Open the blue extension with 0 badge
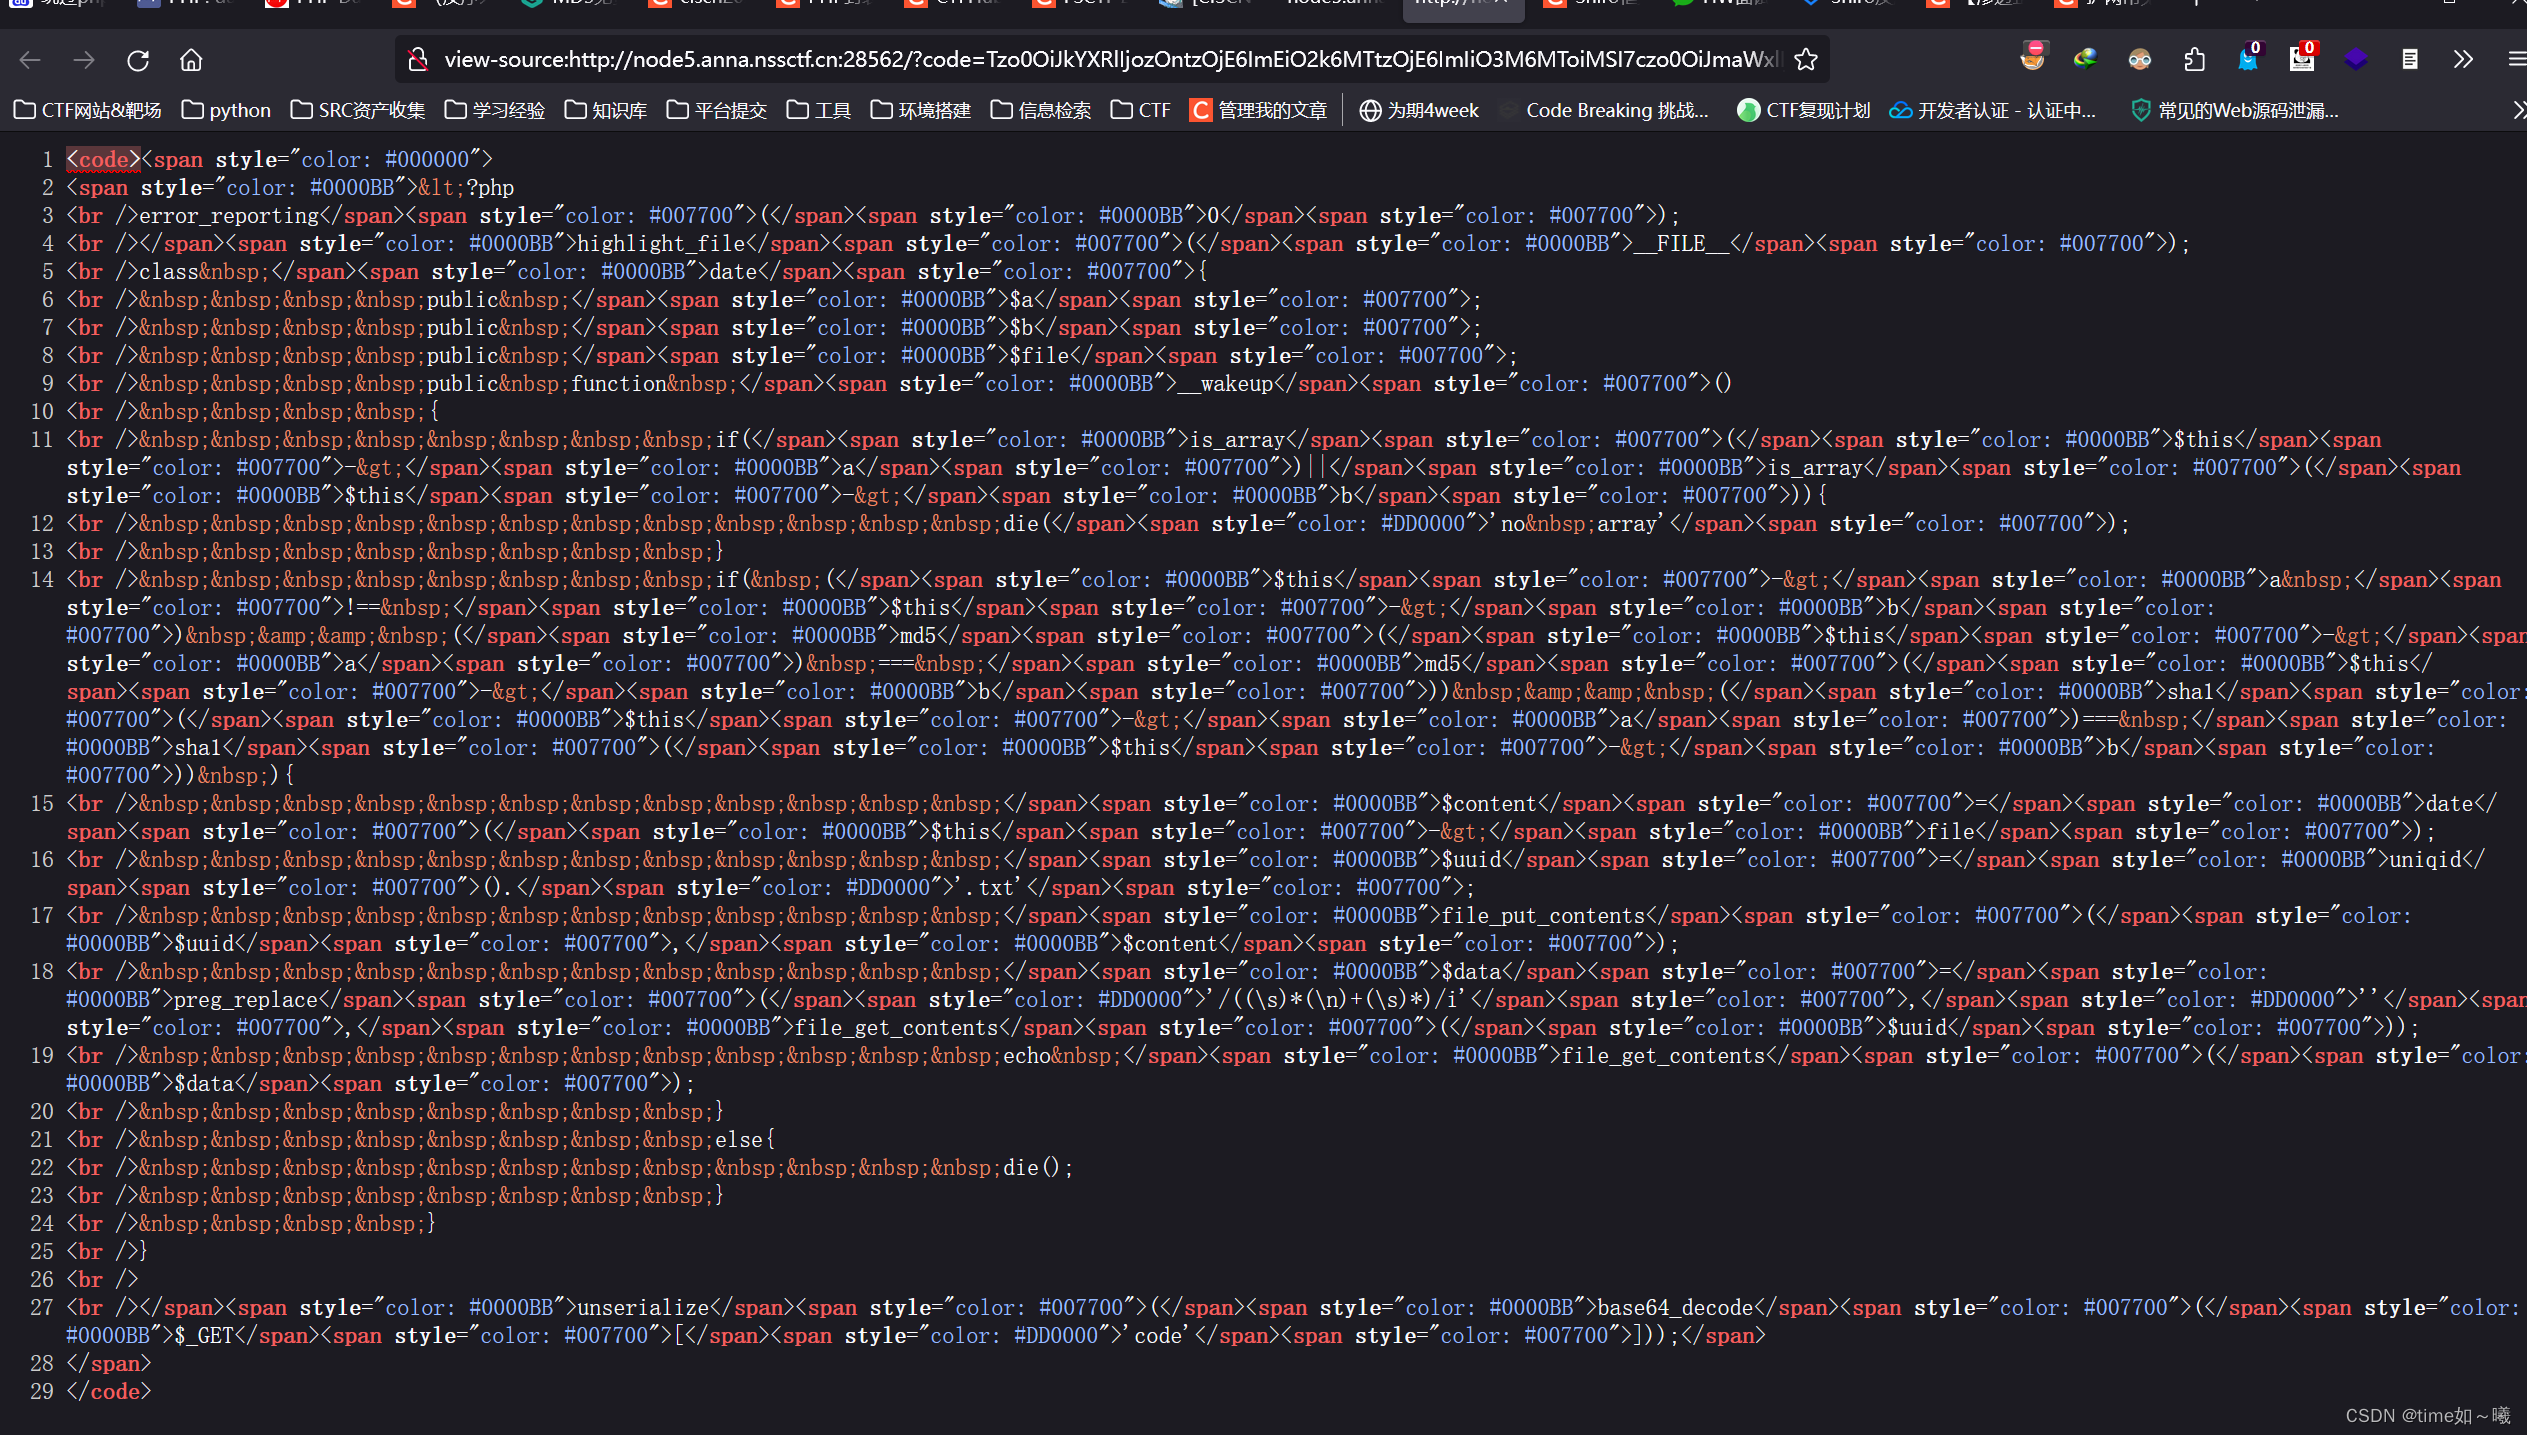The image size is (2527, 1435). click(x=2248, y=58)
